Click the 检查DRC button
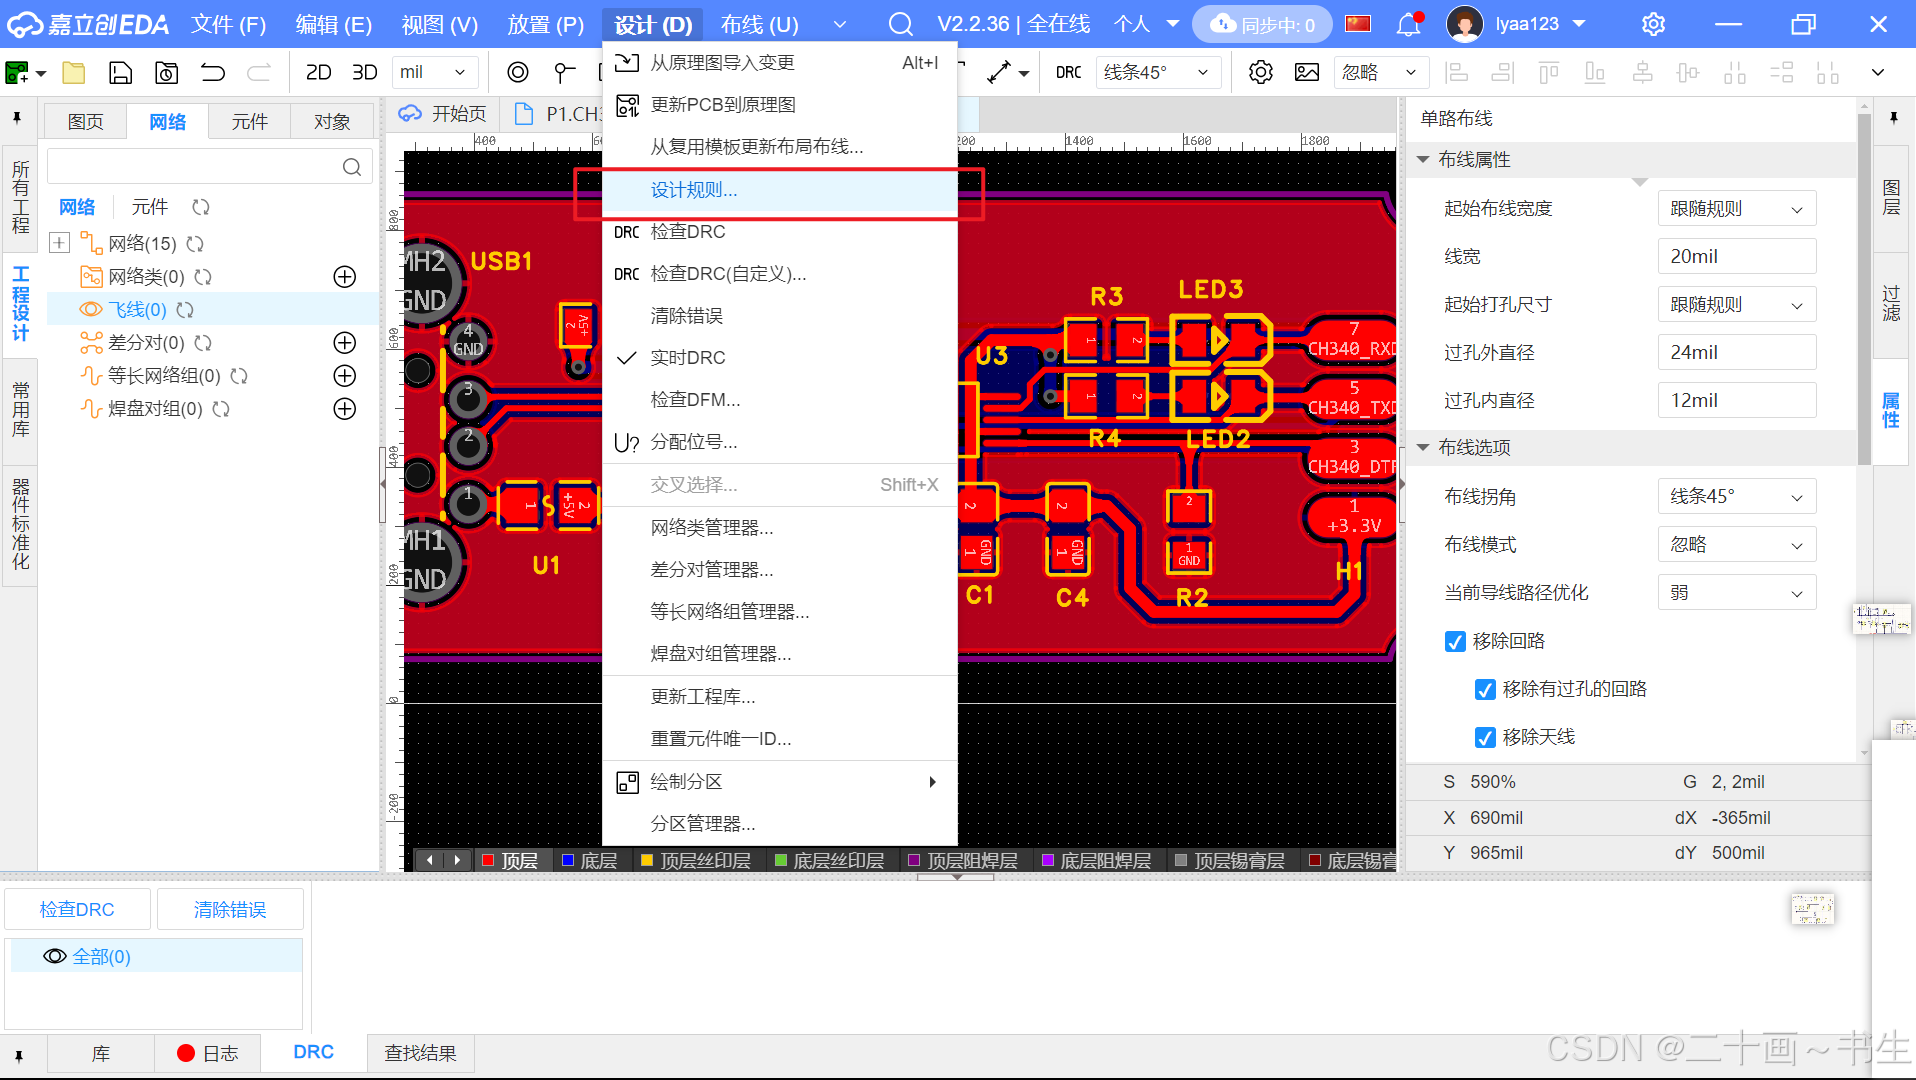Screen dimensions: 1916x1080 [x=77, y=909]
